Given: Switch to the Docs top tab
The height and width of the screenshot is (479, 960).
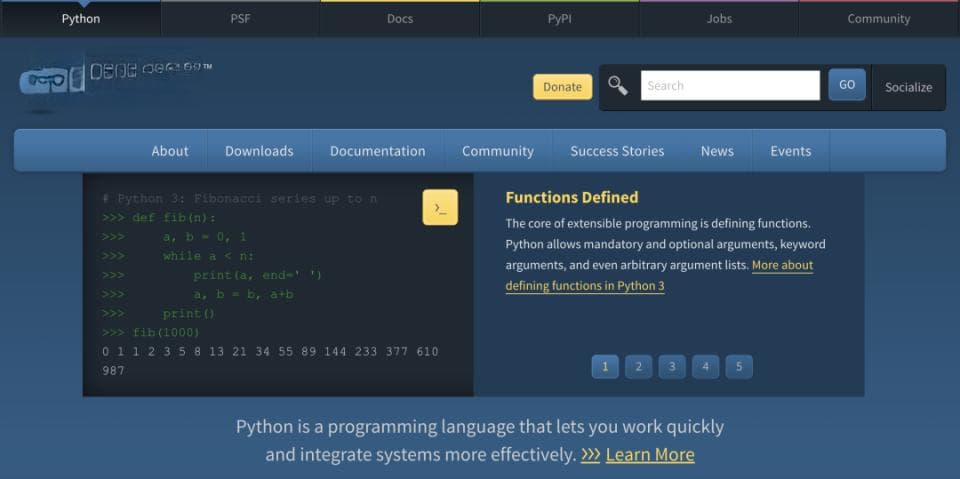Looking at the screenshot, I should pyautogui.click(x=400, y=18).
